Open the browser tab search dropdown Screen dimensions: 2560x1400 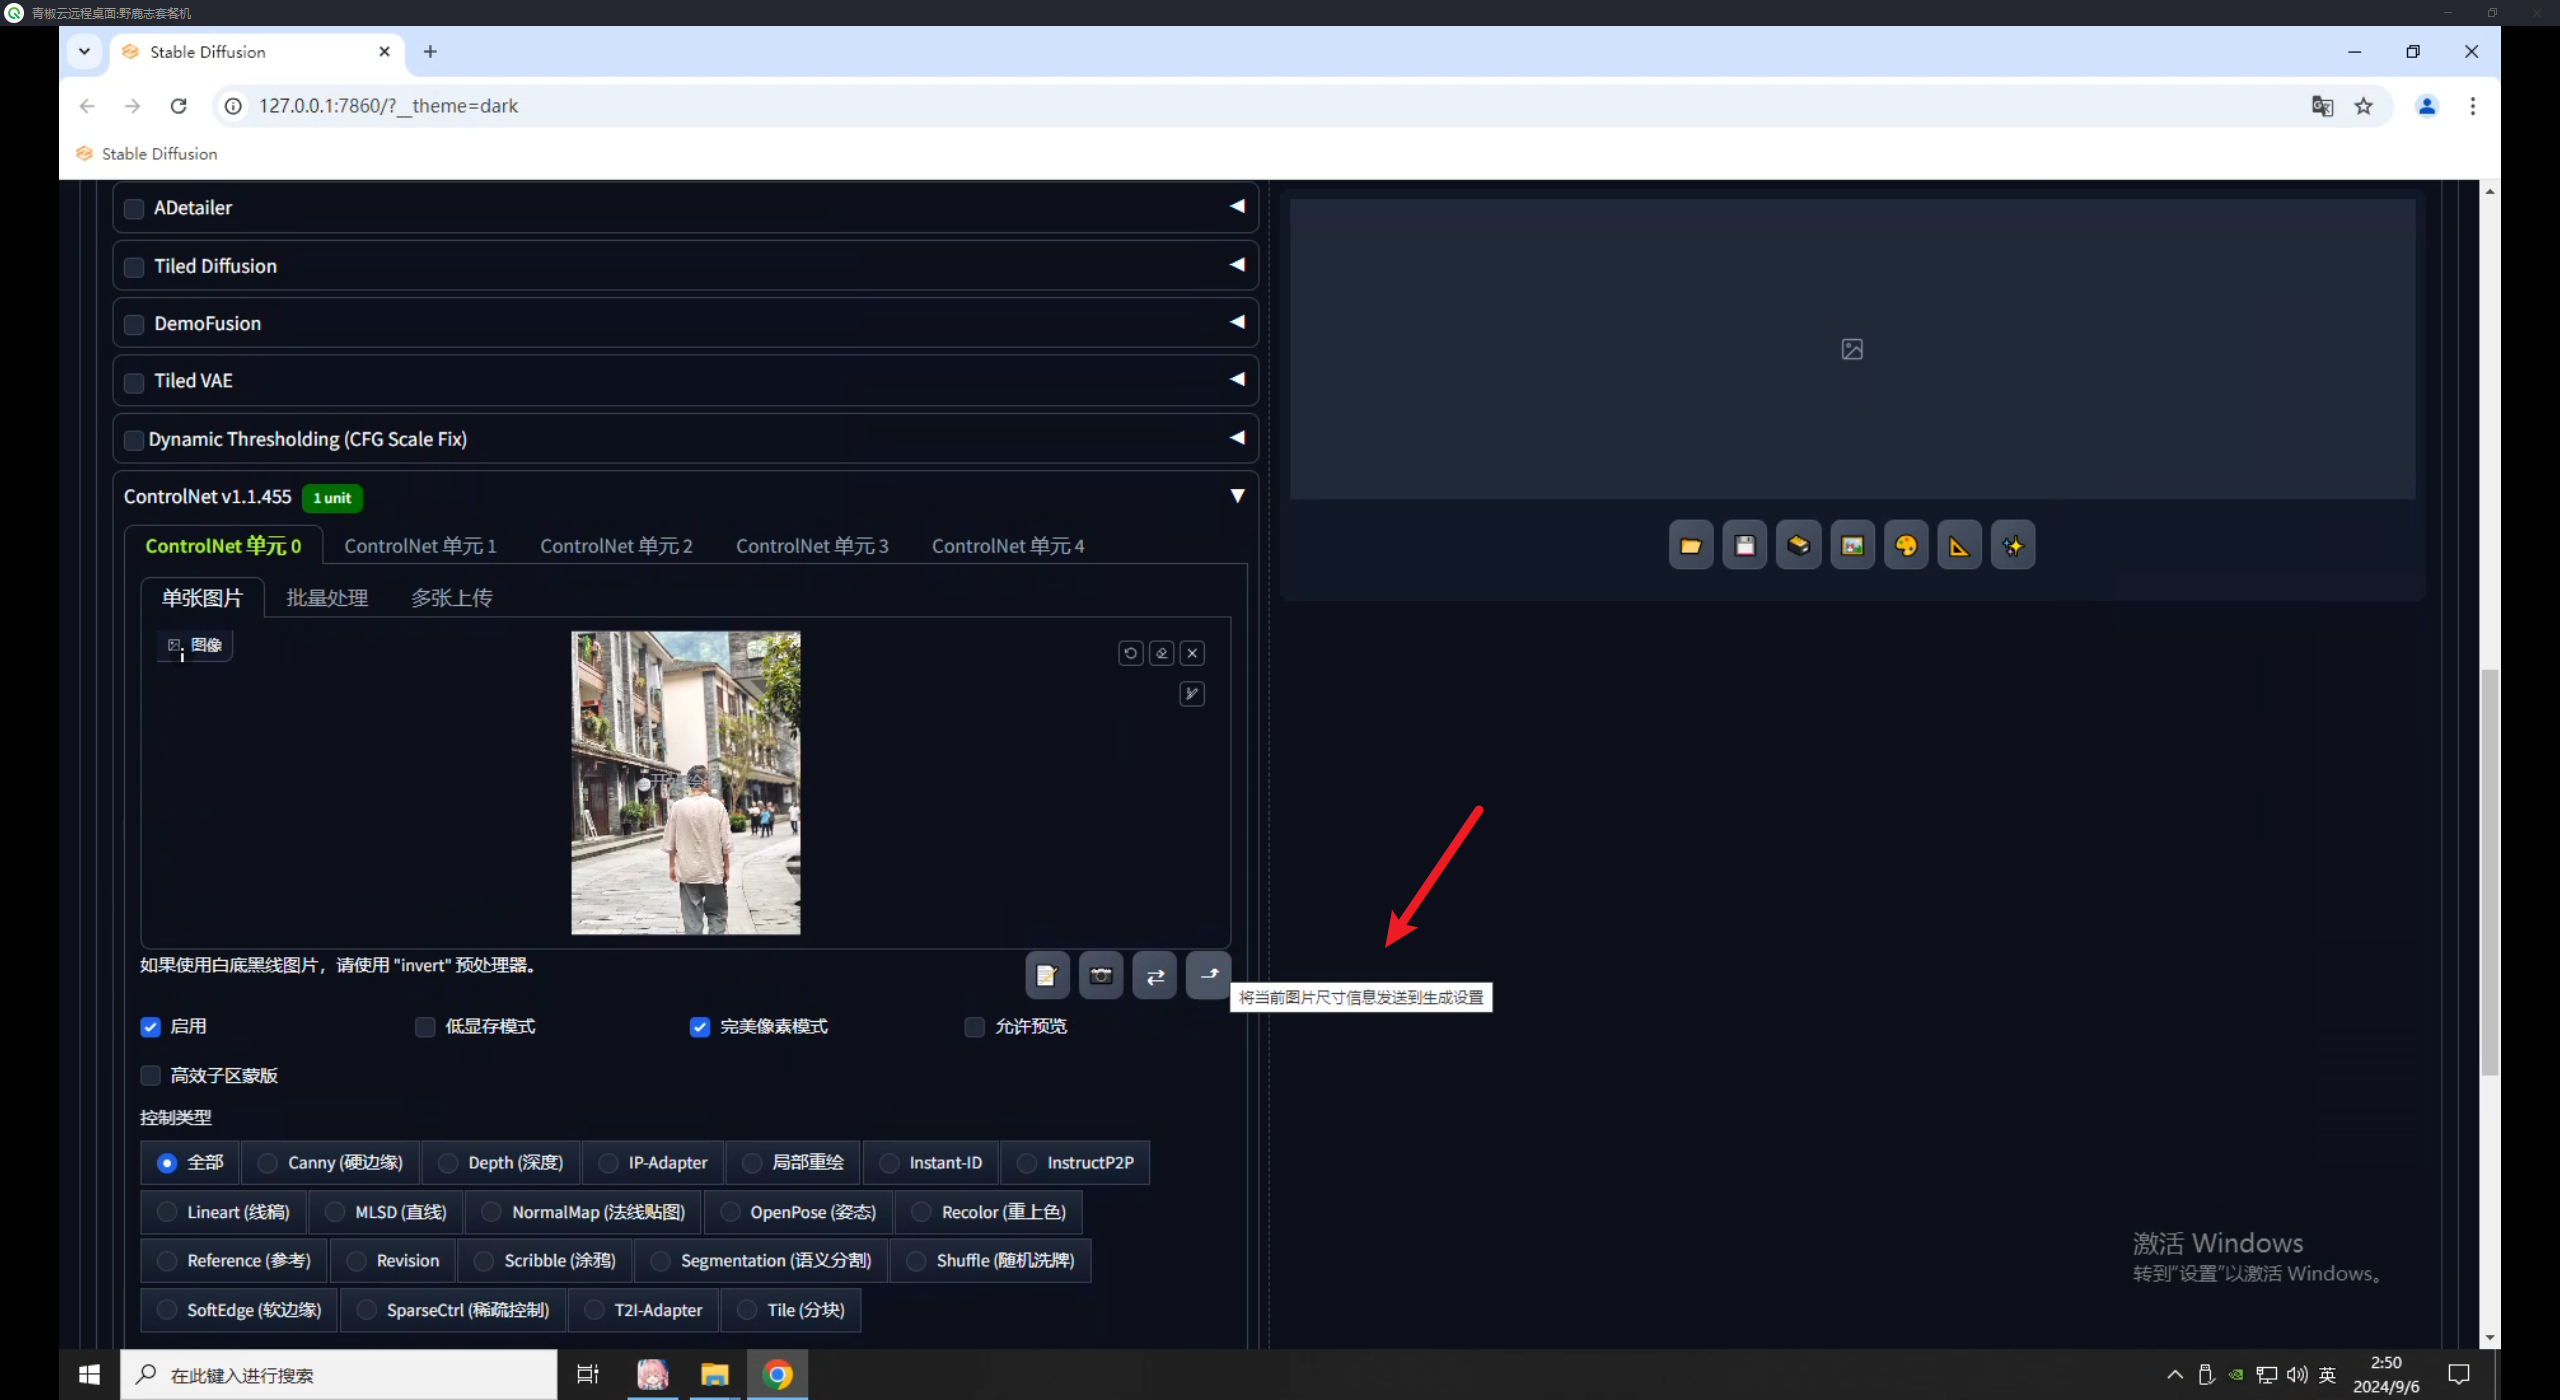(84, 51)
